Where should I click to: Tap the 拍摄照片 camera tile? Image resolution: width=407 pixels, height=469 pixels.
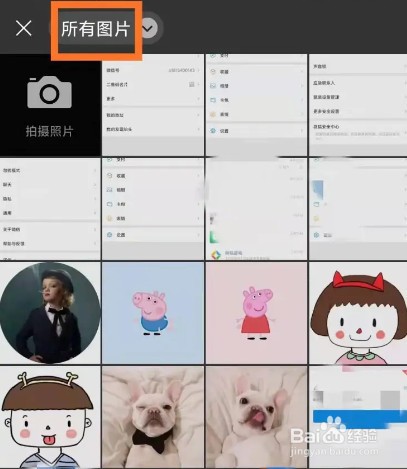click(x=50, y=105)
